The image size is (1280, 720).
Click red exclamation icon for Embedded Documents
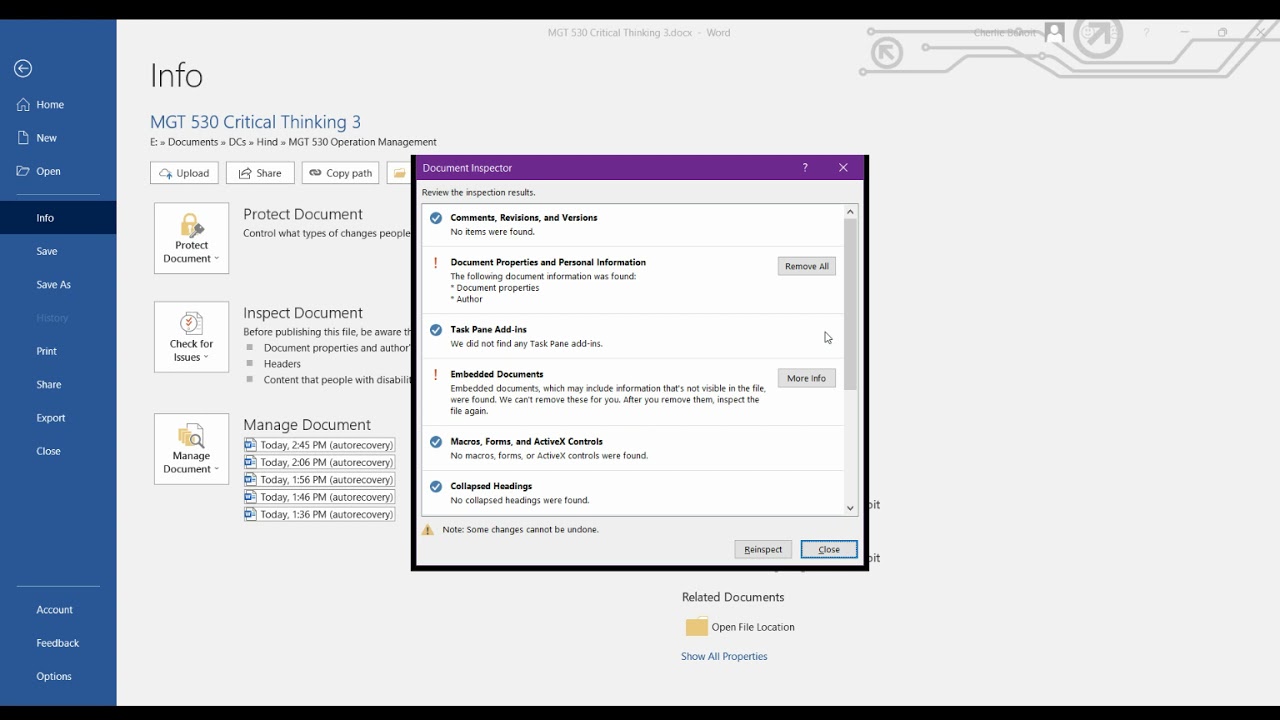pyautogui.click(x=435, y=375)
